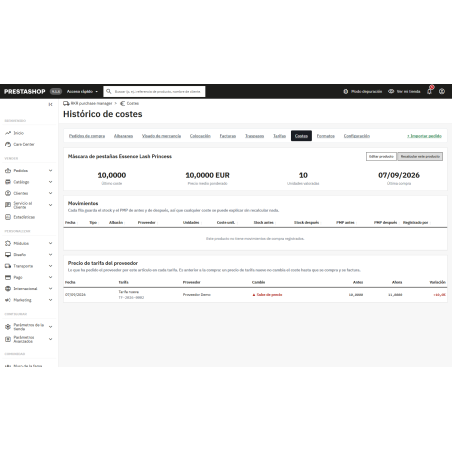This screenshot has width=452, height=452.
Task: Expand the Módulos submenu chevron
Action: point(51,243)
